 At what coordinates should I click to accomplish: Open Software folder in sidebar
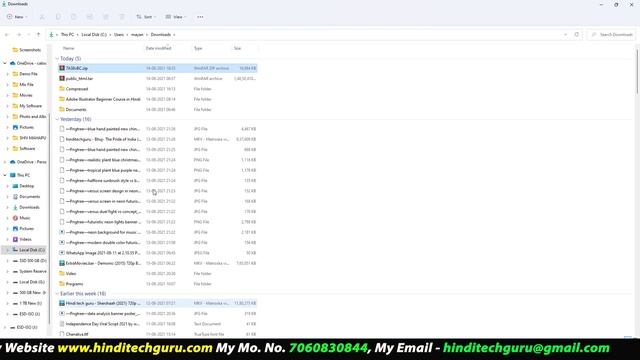pos(24,149)
